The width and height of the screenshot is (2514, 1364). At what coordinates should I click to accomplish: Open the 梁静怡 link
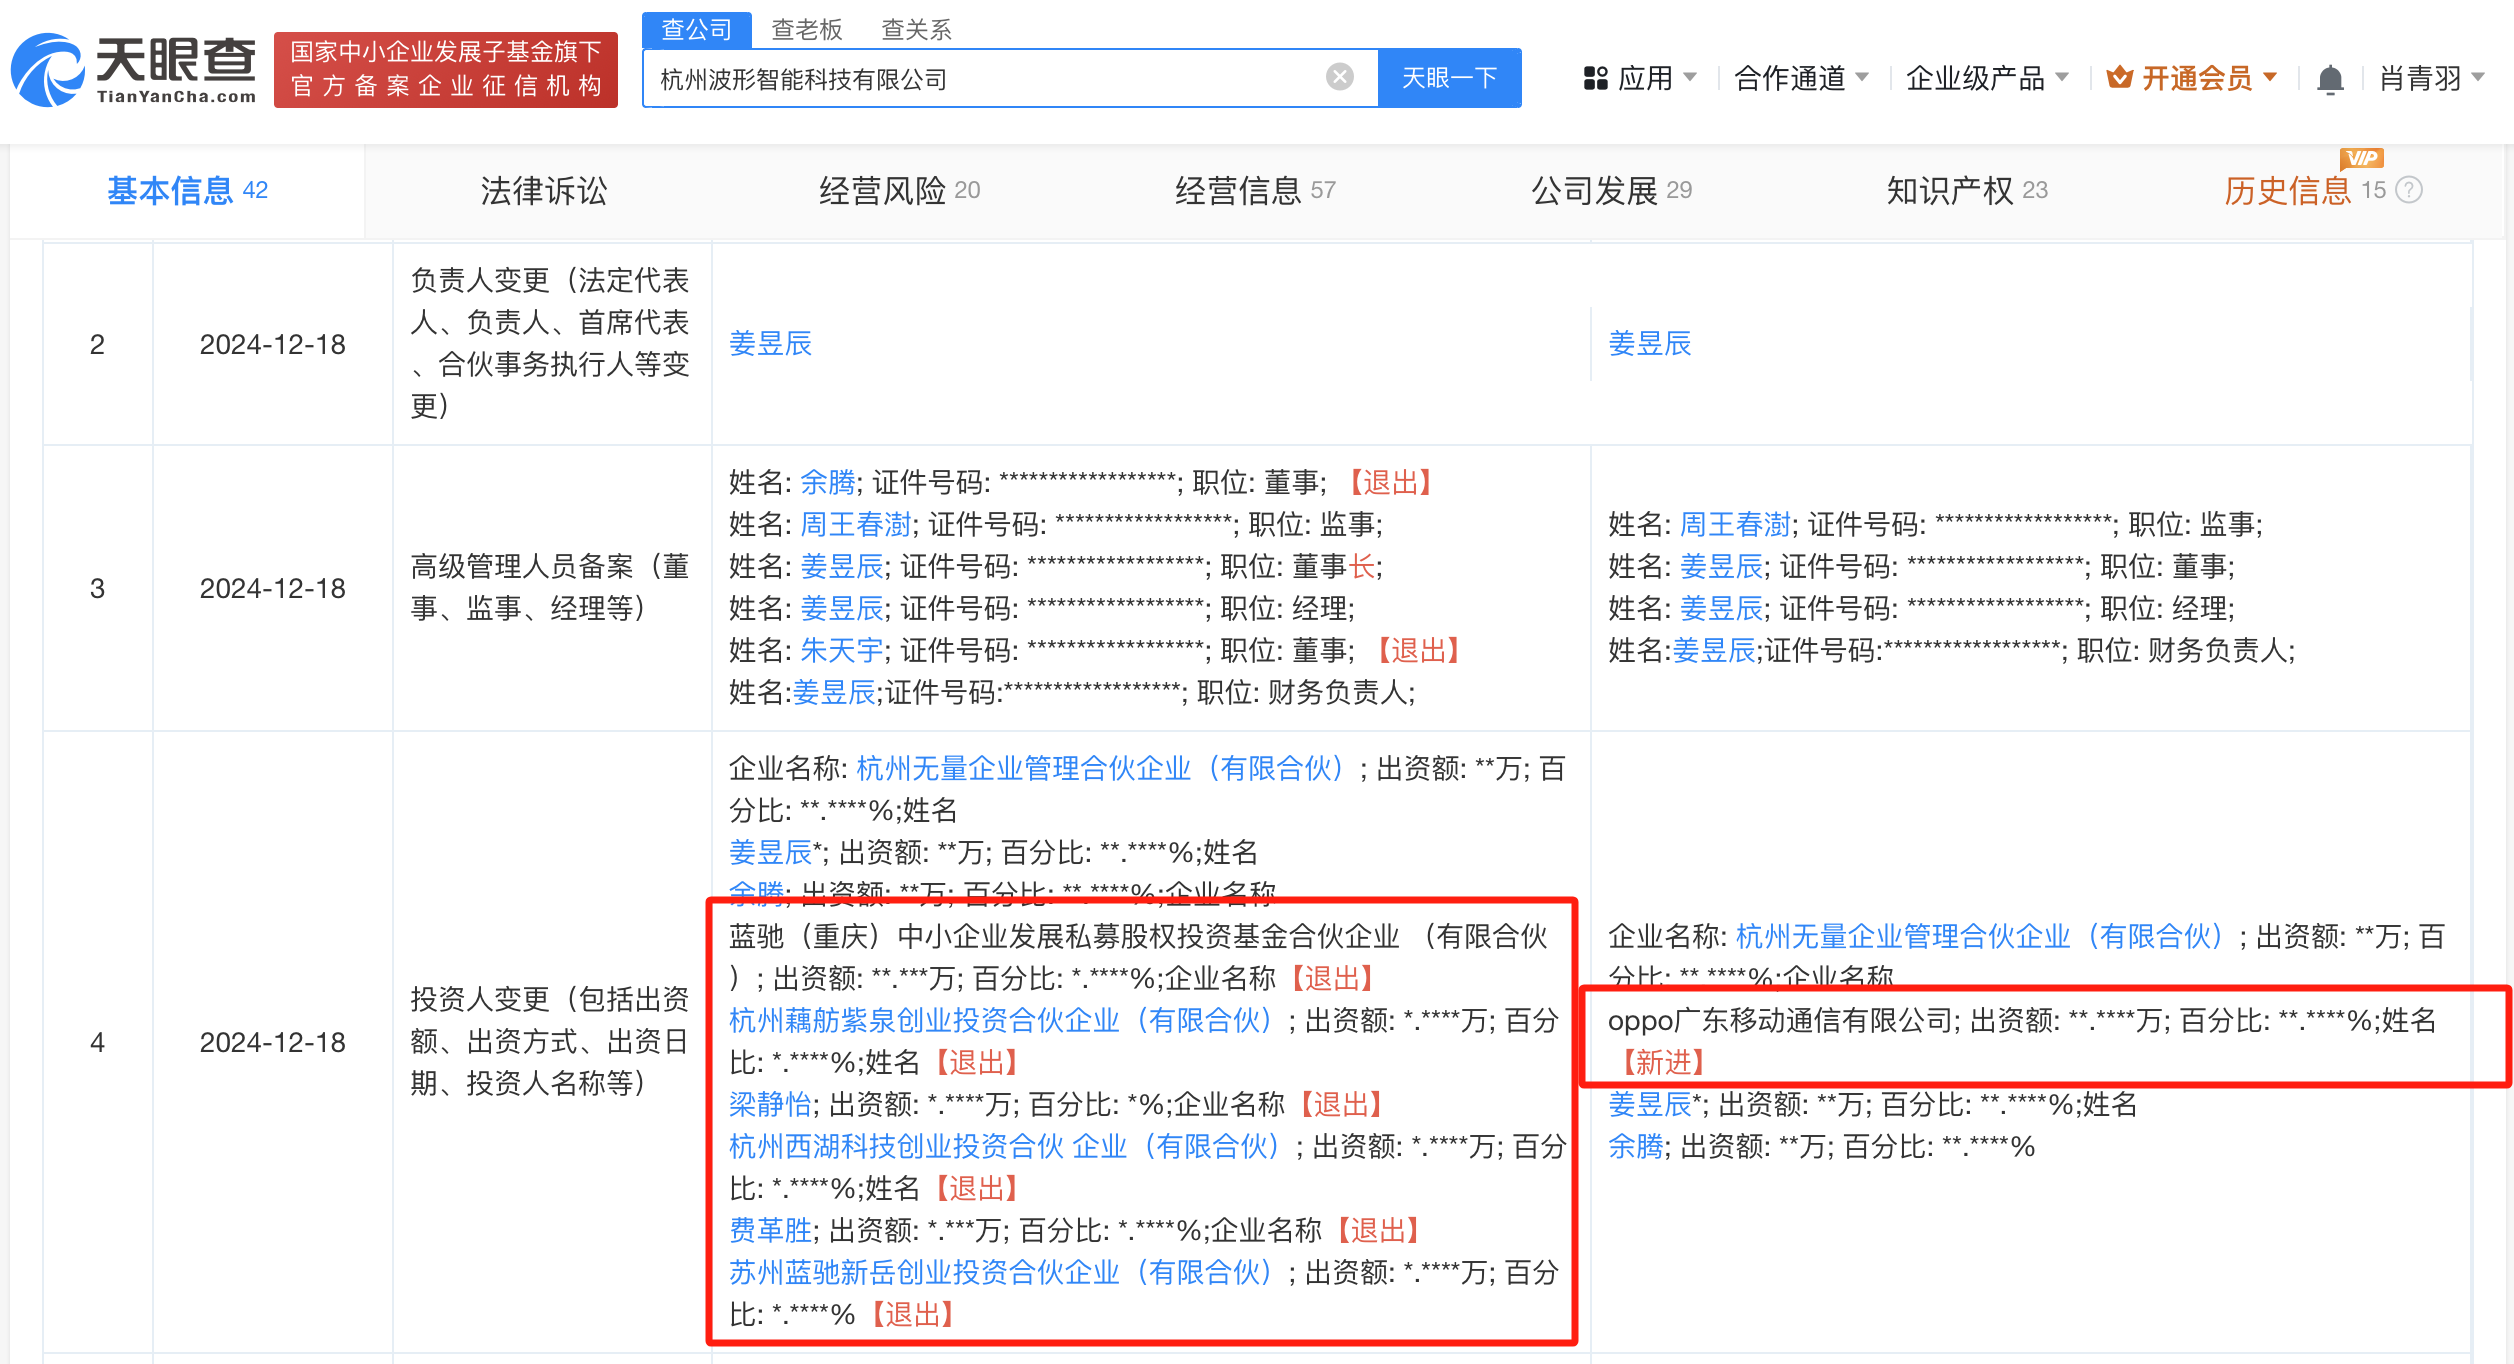(x=770, y=1104)
